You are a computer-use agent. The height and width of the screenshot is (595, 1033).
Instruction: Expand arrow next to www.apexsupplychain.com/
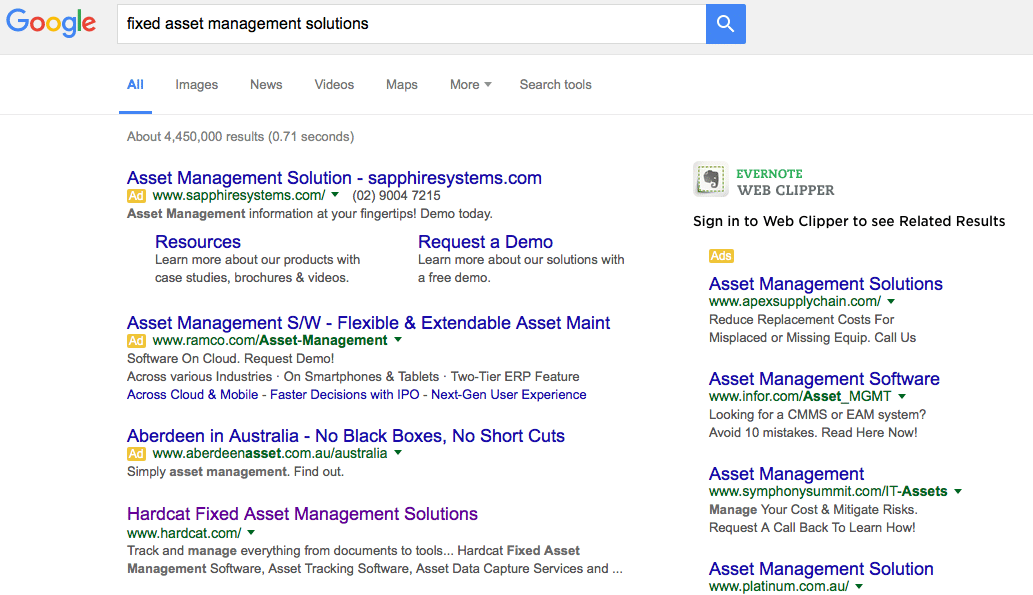(x=891, y=302)
